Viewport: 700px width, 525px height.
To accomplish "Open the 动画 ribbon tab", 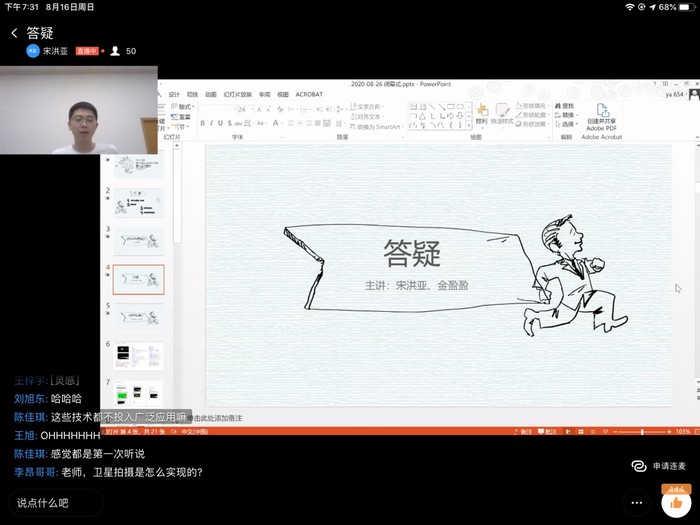I will coord(211,95).
